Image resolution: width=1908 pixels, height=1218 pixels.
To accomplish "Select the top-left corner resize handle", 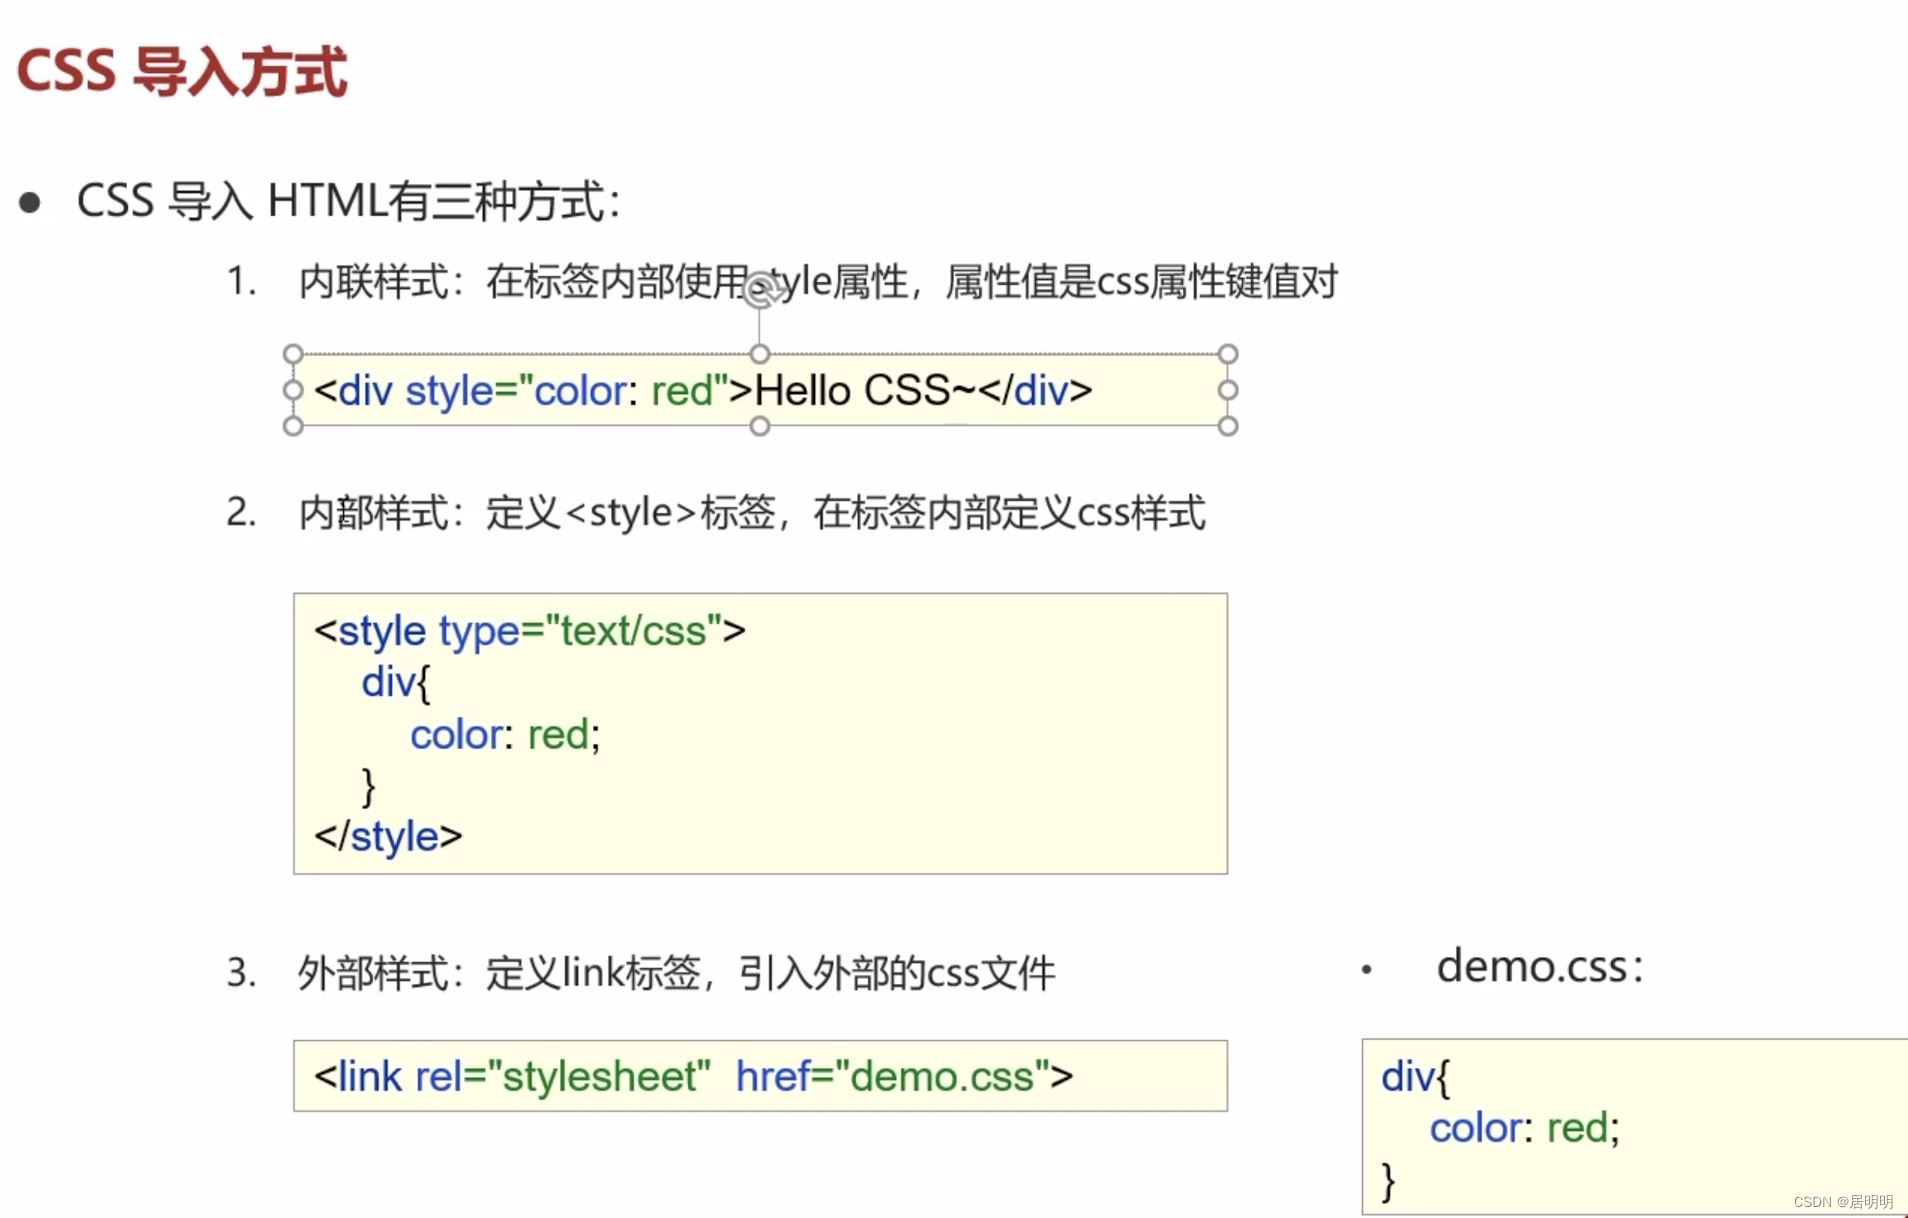I will point(293,353).
